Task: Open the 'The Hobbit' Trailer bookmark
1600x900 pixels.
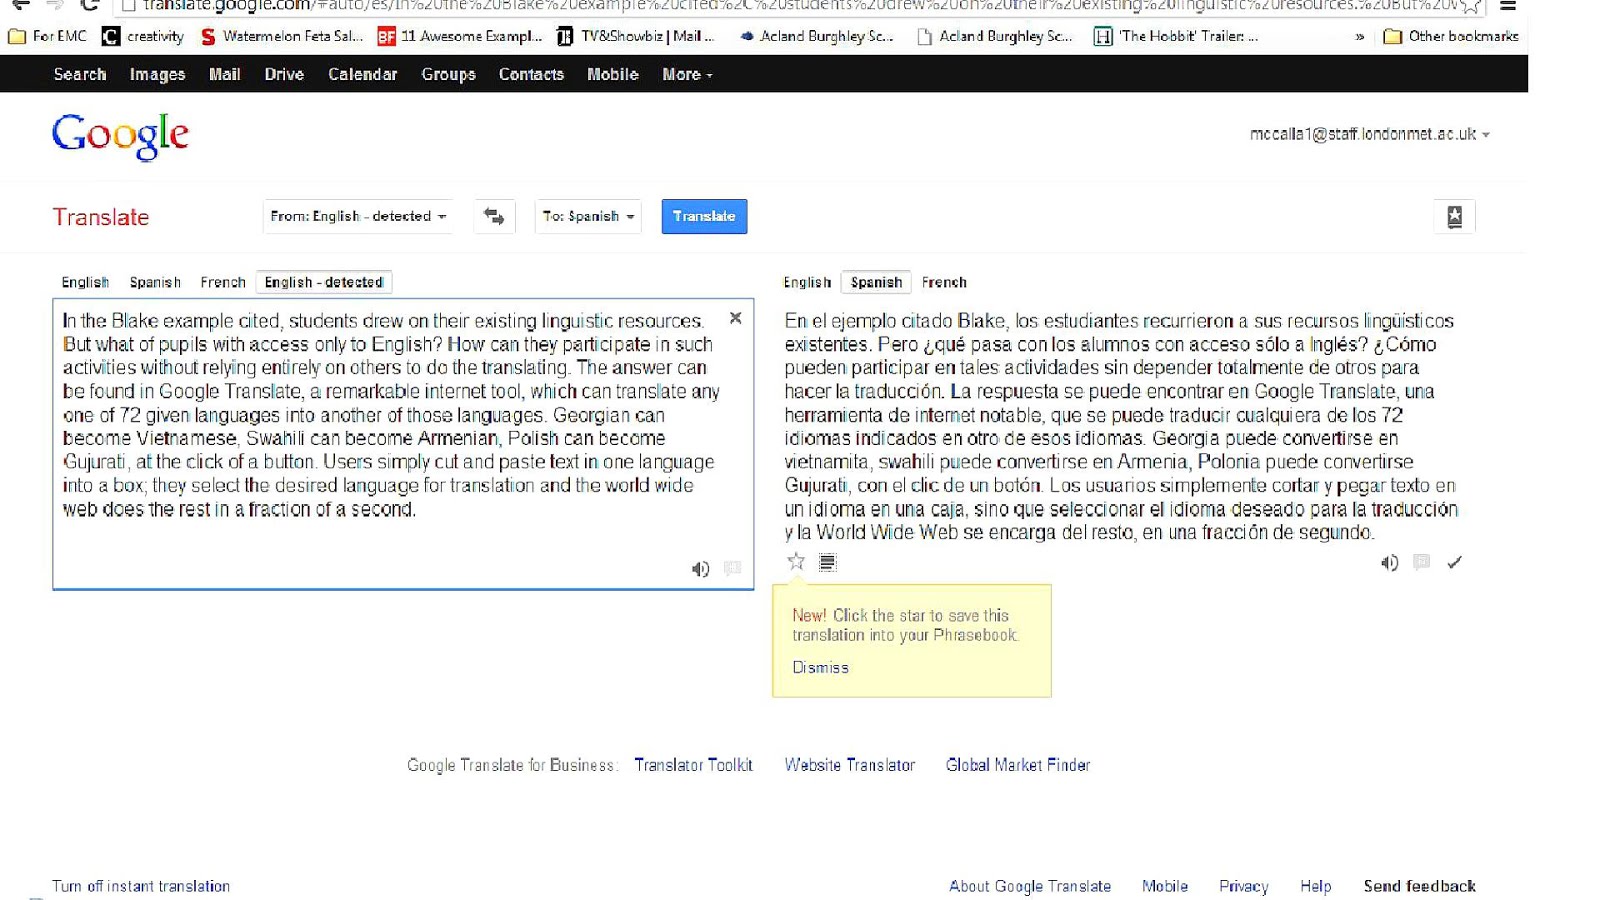Action: click(x=1176, y=36)
